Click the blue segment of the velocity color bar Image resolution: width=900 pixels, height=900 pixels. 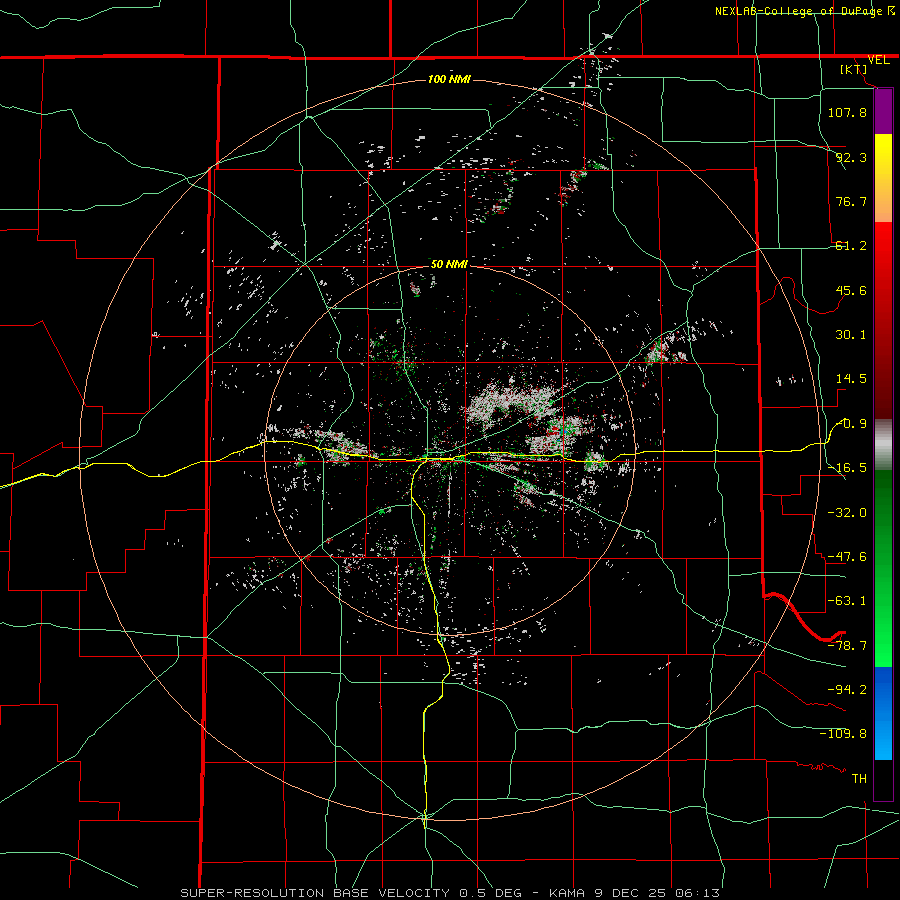883,713
